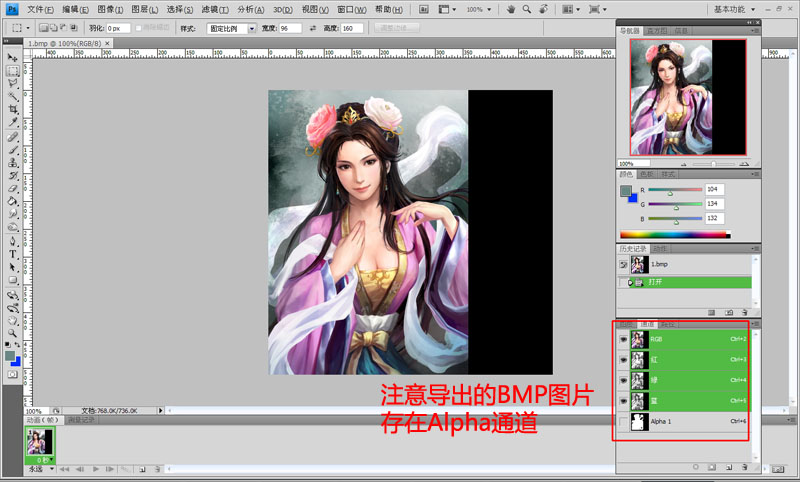Select the Crop tool
Viewport: 800px width, 482px height.
tap(13, 109)
